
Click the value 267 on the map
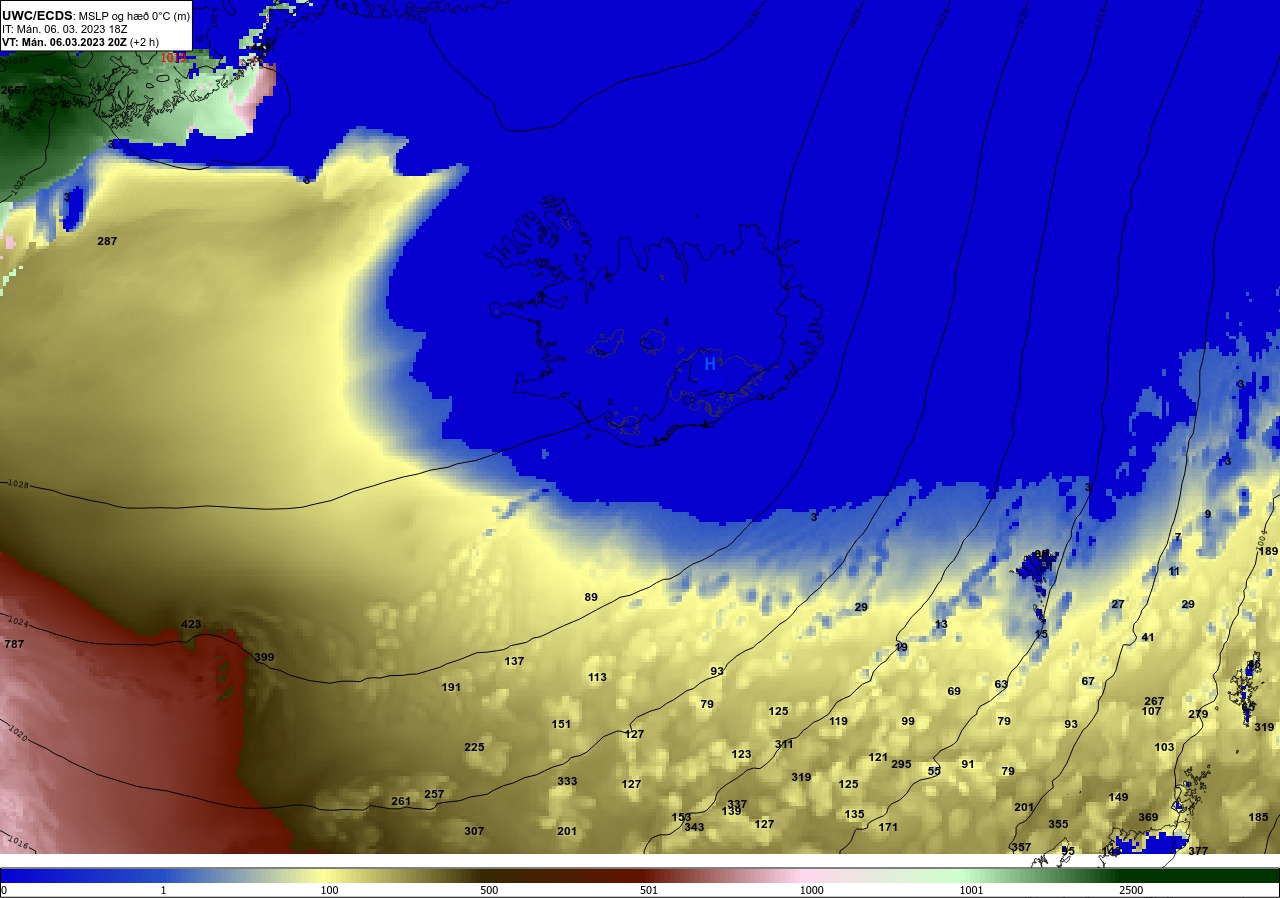tap(1154, 701)
